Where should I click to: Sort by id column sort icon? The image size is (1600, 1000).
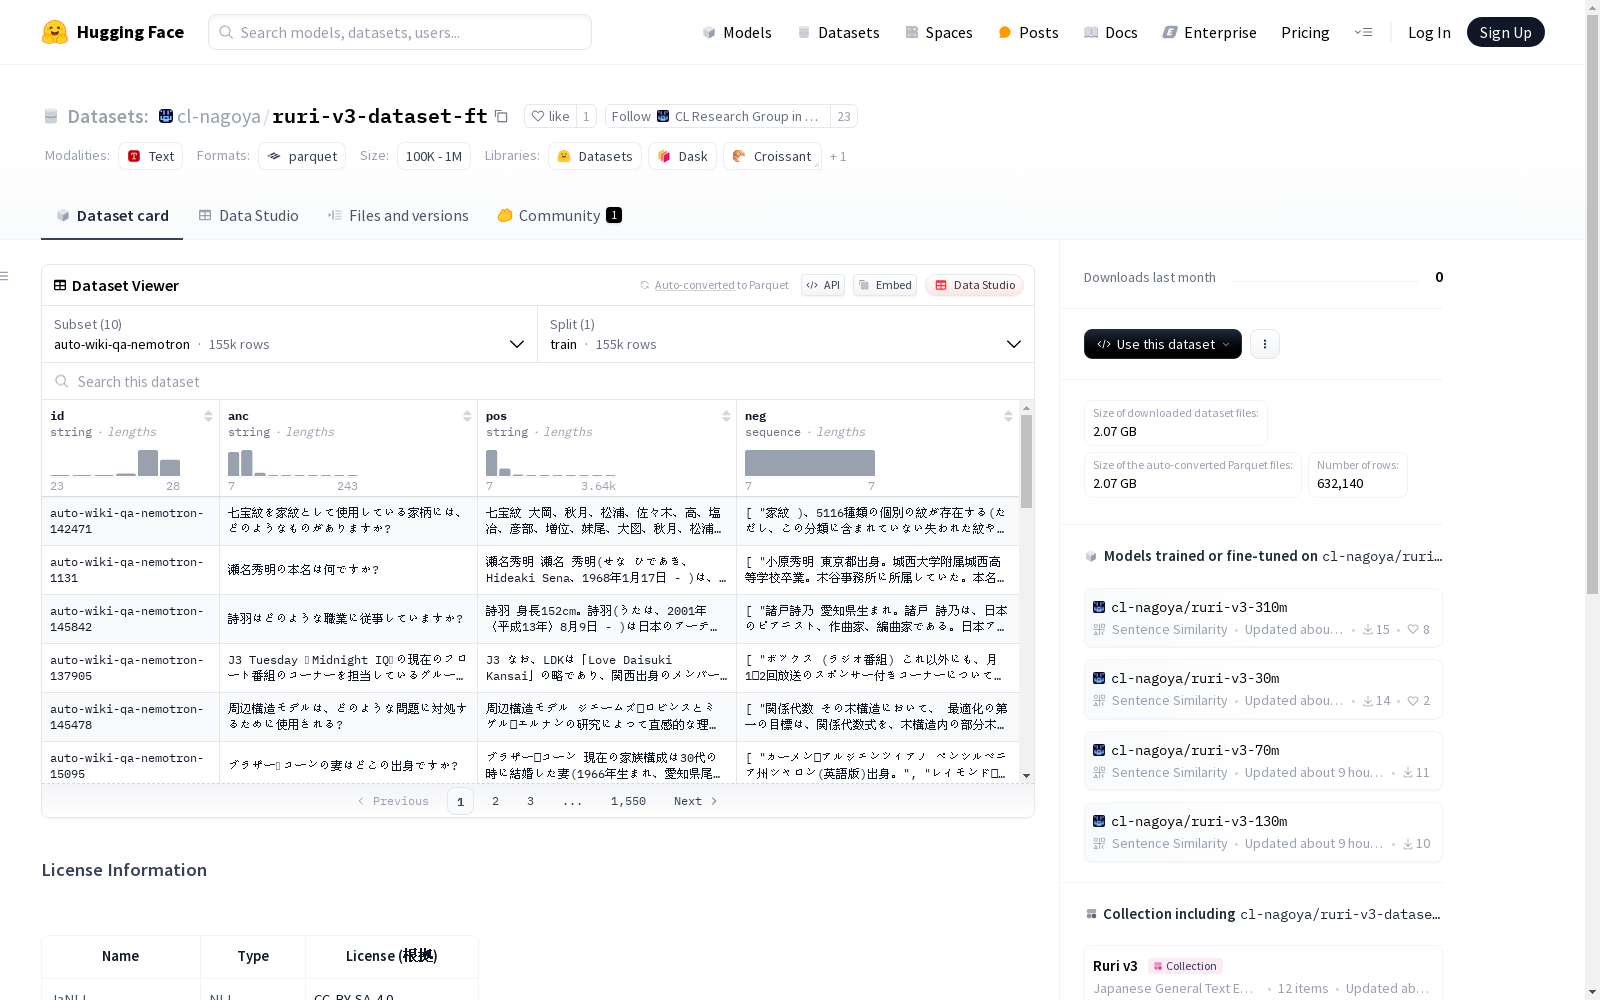[x=208, y=416]
